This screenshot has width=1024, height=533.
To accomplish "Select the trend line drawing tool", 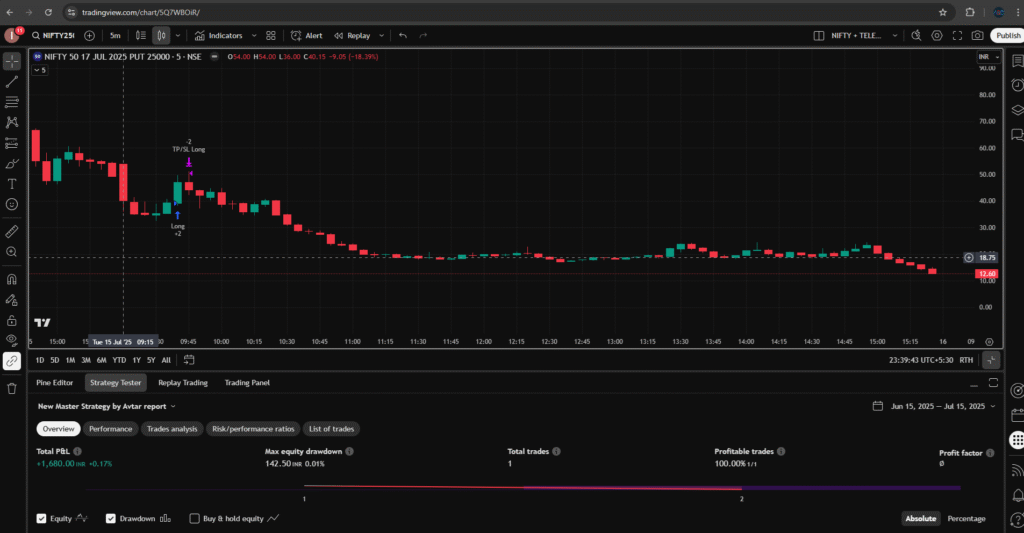I will point(12,82).
